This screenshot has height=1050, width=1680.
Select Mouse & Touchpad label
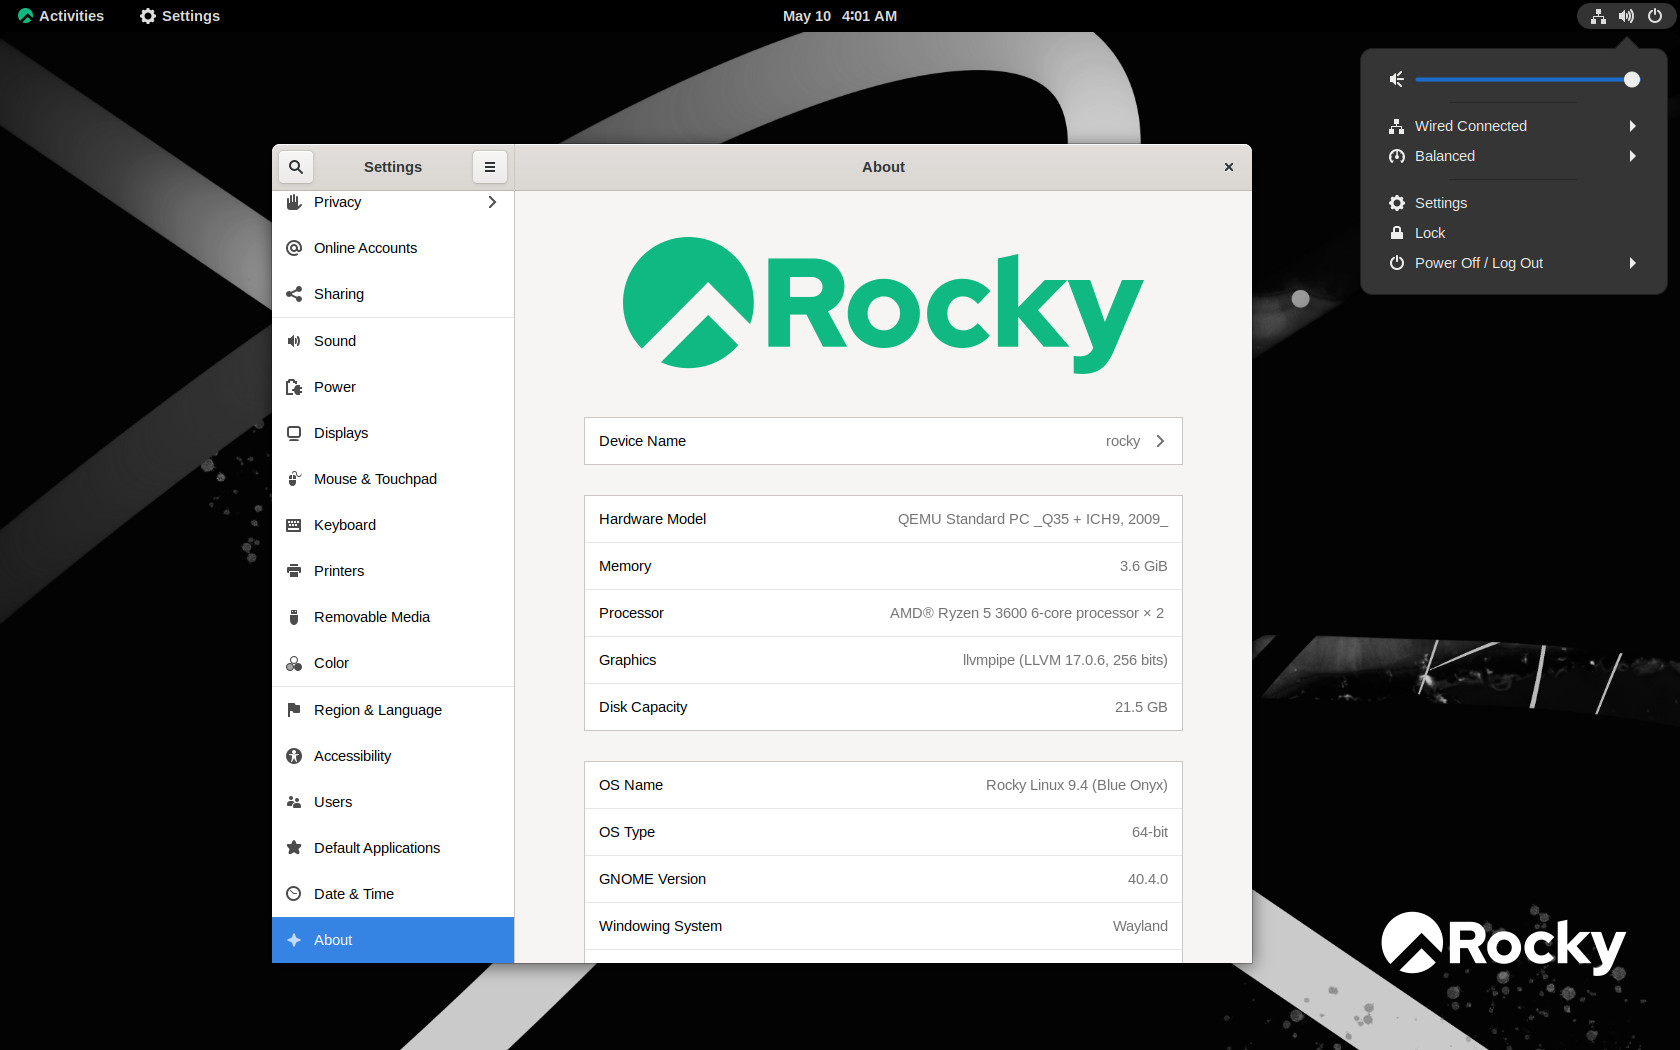[x=375, y=479]
